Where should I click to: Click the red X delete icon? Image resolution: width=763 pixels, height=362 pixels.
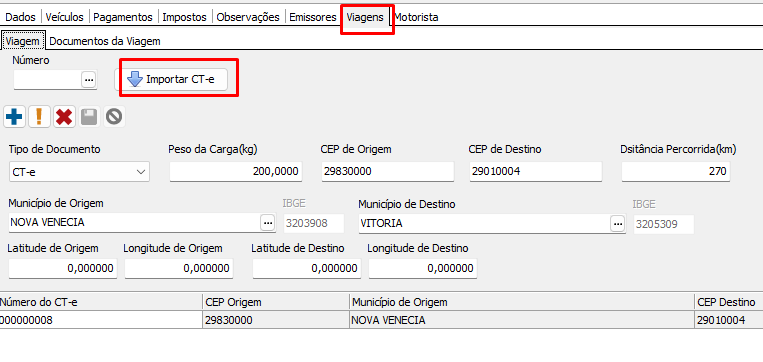[64, 117]
